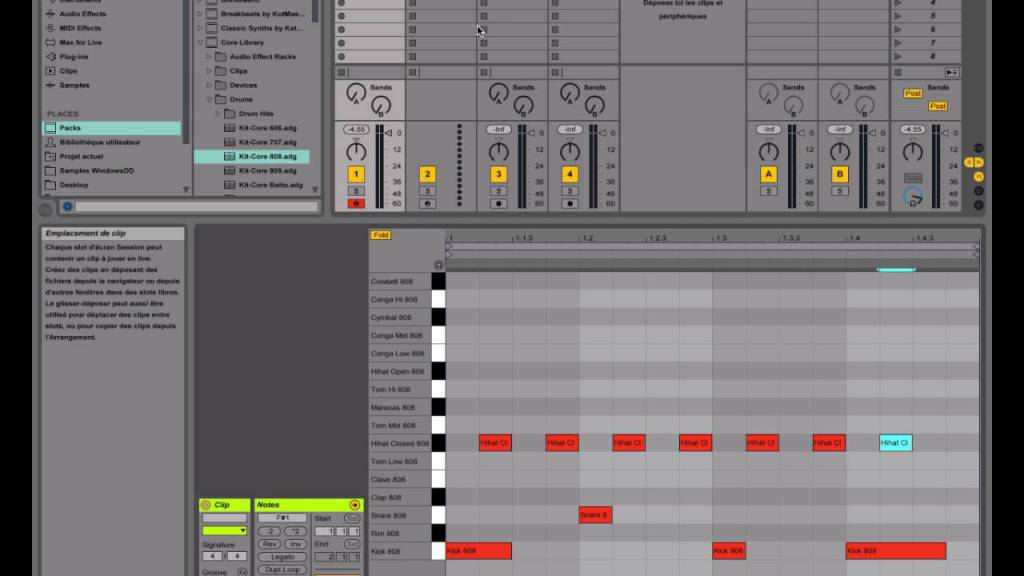Image resolution: width=1024 pixels, height=576 pixels.
Task: Select Kit-Core 909.adg in browser
Action: tap(267, 171)
